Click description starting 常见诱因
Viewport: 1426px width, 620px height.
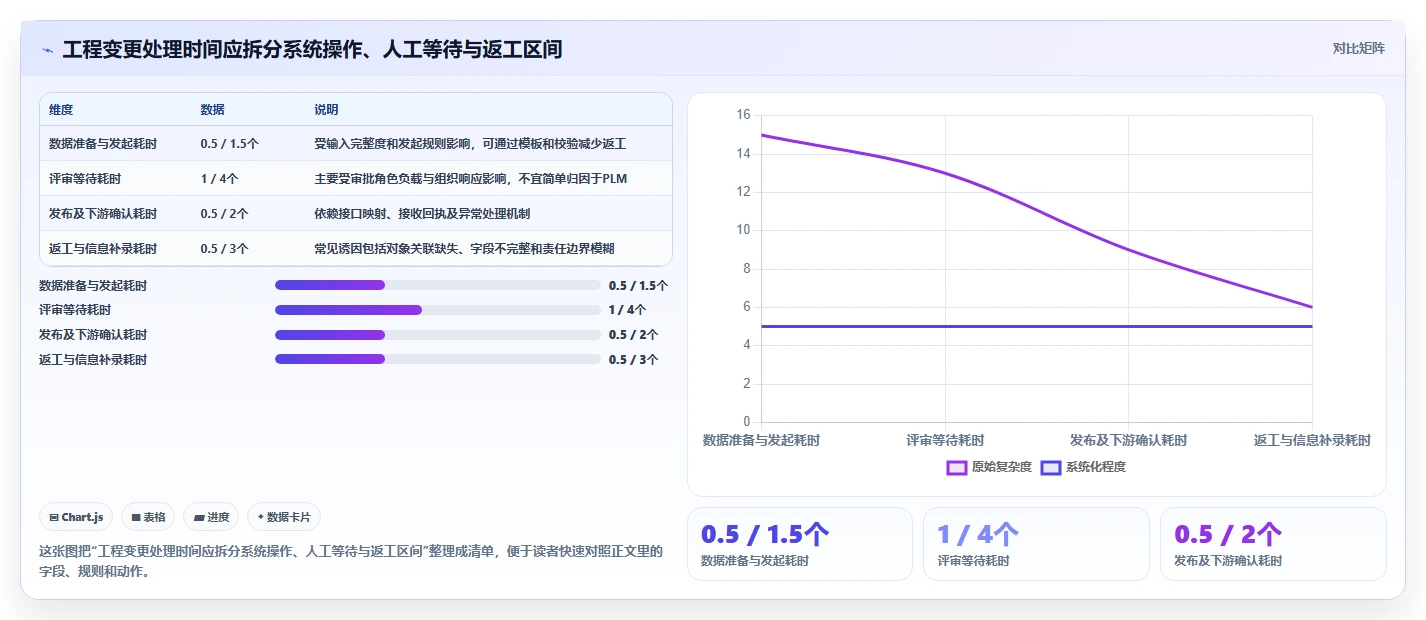pyautogui.click(x=464, y=248)
